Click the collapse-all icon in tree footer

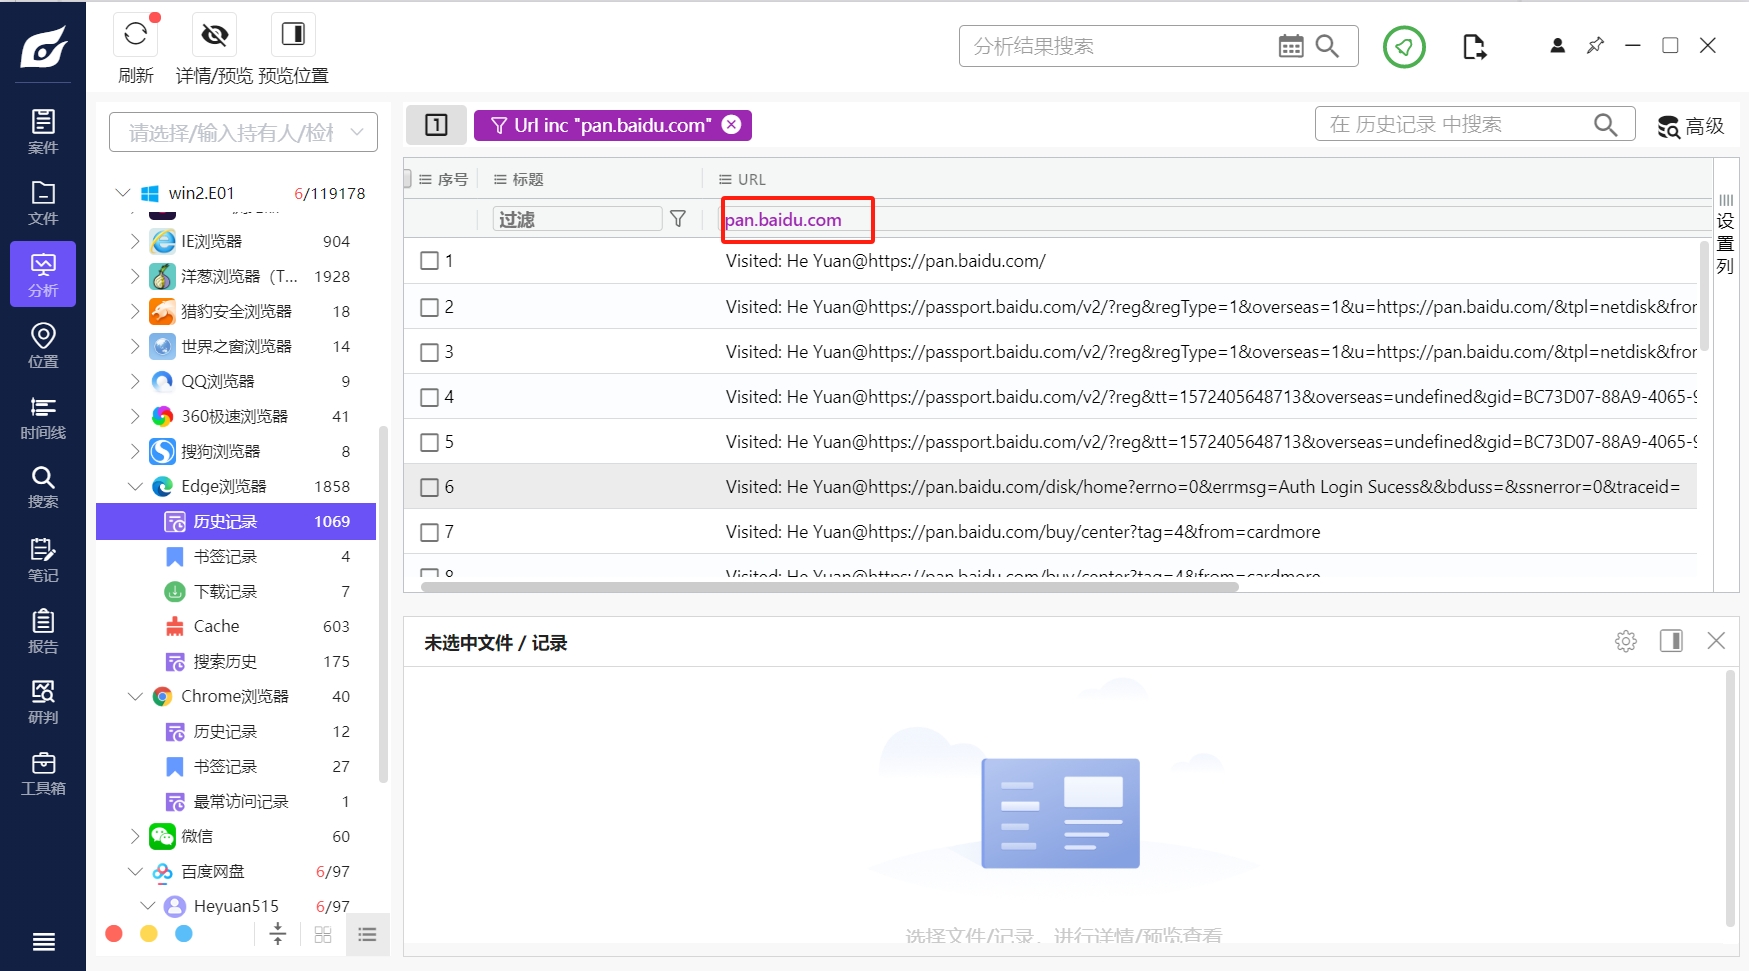point(278,935)
